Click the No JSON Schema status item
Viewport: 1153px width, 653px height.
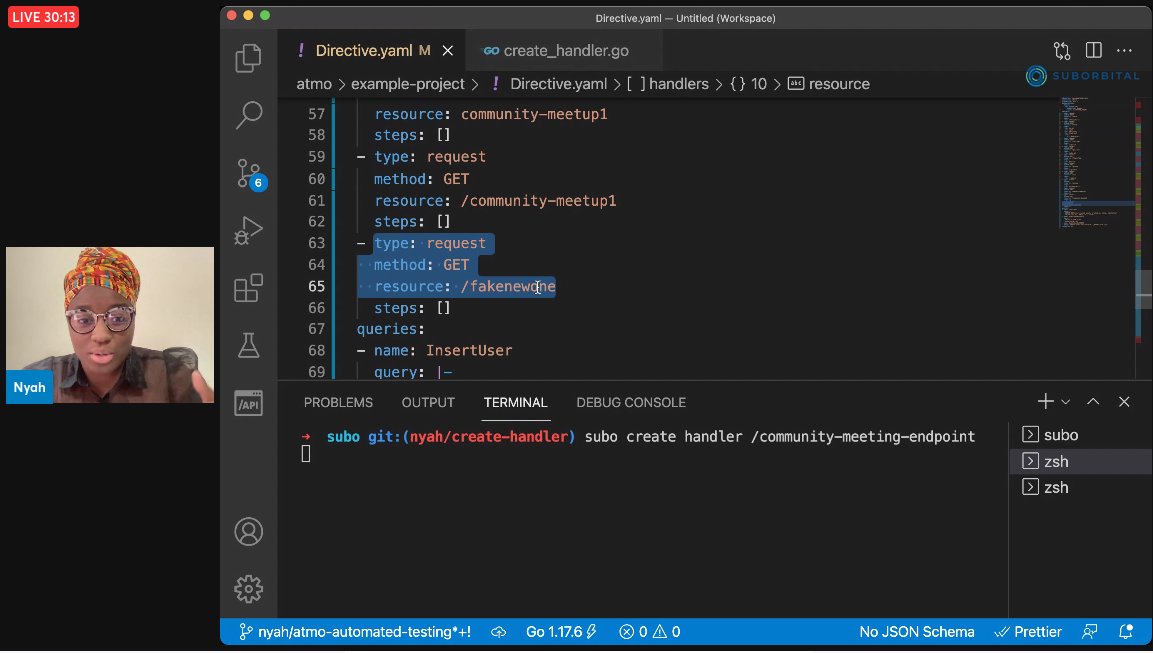coord(916,632)
